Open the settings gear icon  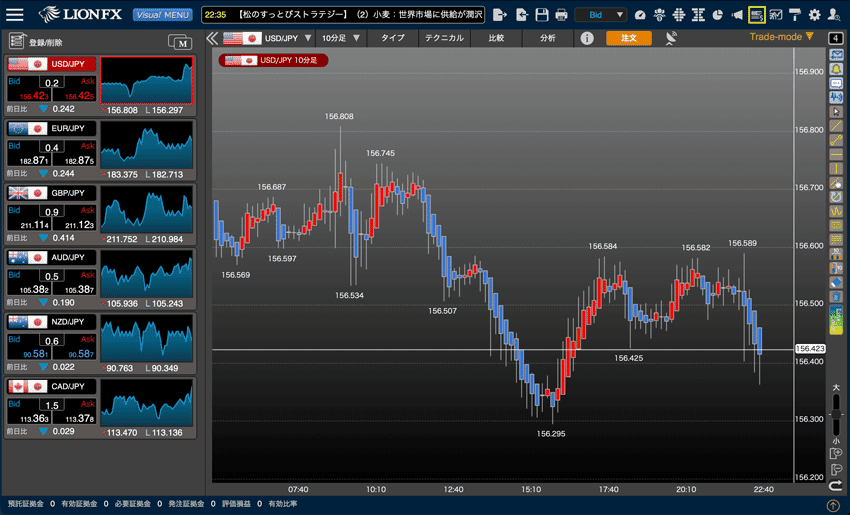[x=815, y=15]
